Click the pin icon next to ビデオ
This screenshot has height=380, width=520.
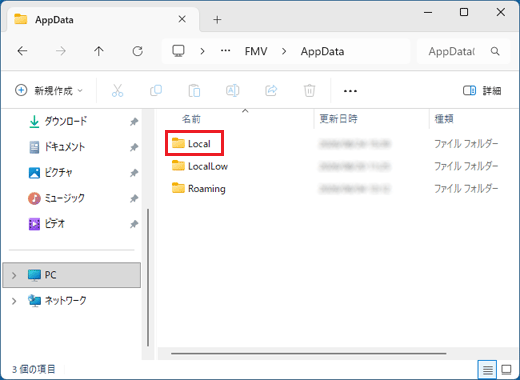134,224
